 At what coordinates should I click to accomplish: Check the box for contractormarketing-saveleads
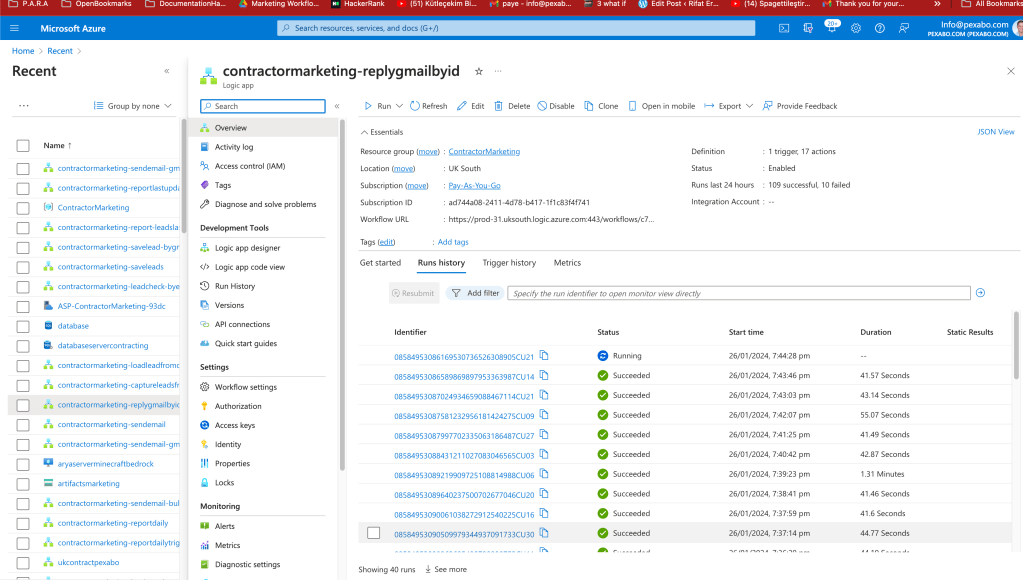tap(23, 267)
